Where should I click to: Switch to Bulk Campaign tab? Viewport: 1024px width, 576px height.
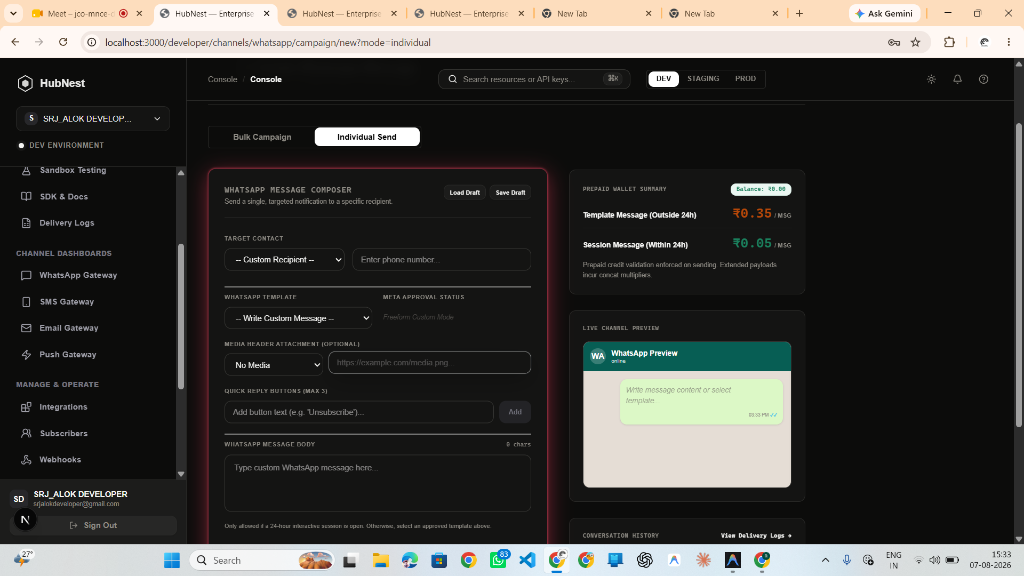(x=262, y=136)
